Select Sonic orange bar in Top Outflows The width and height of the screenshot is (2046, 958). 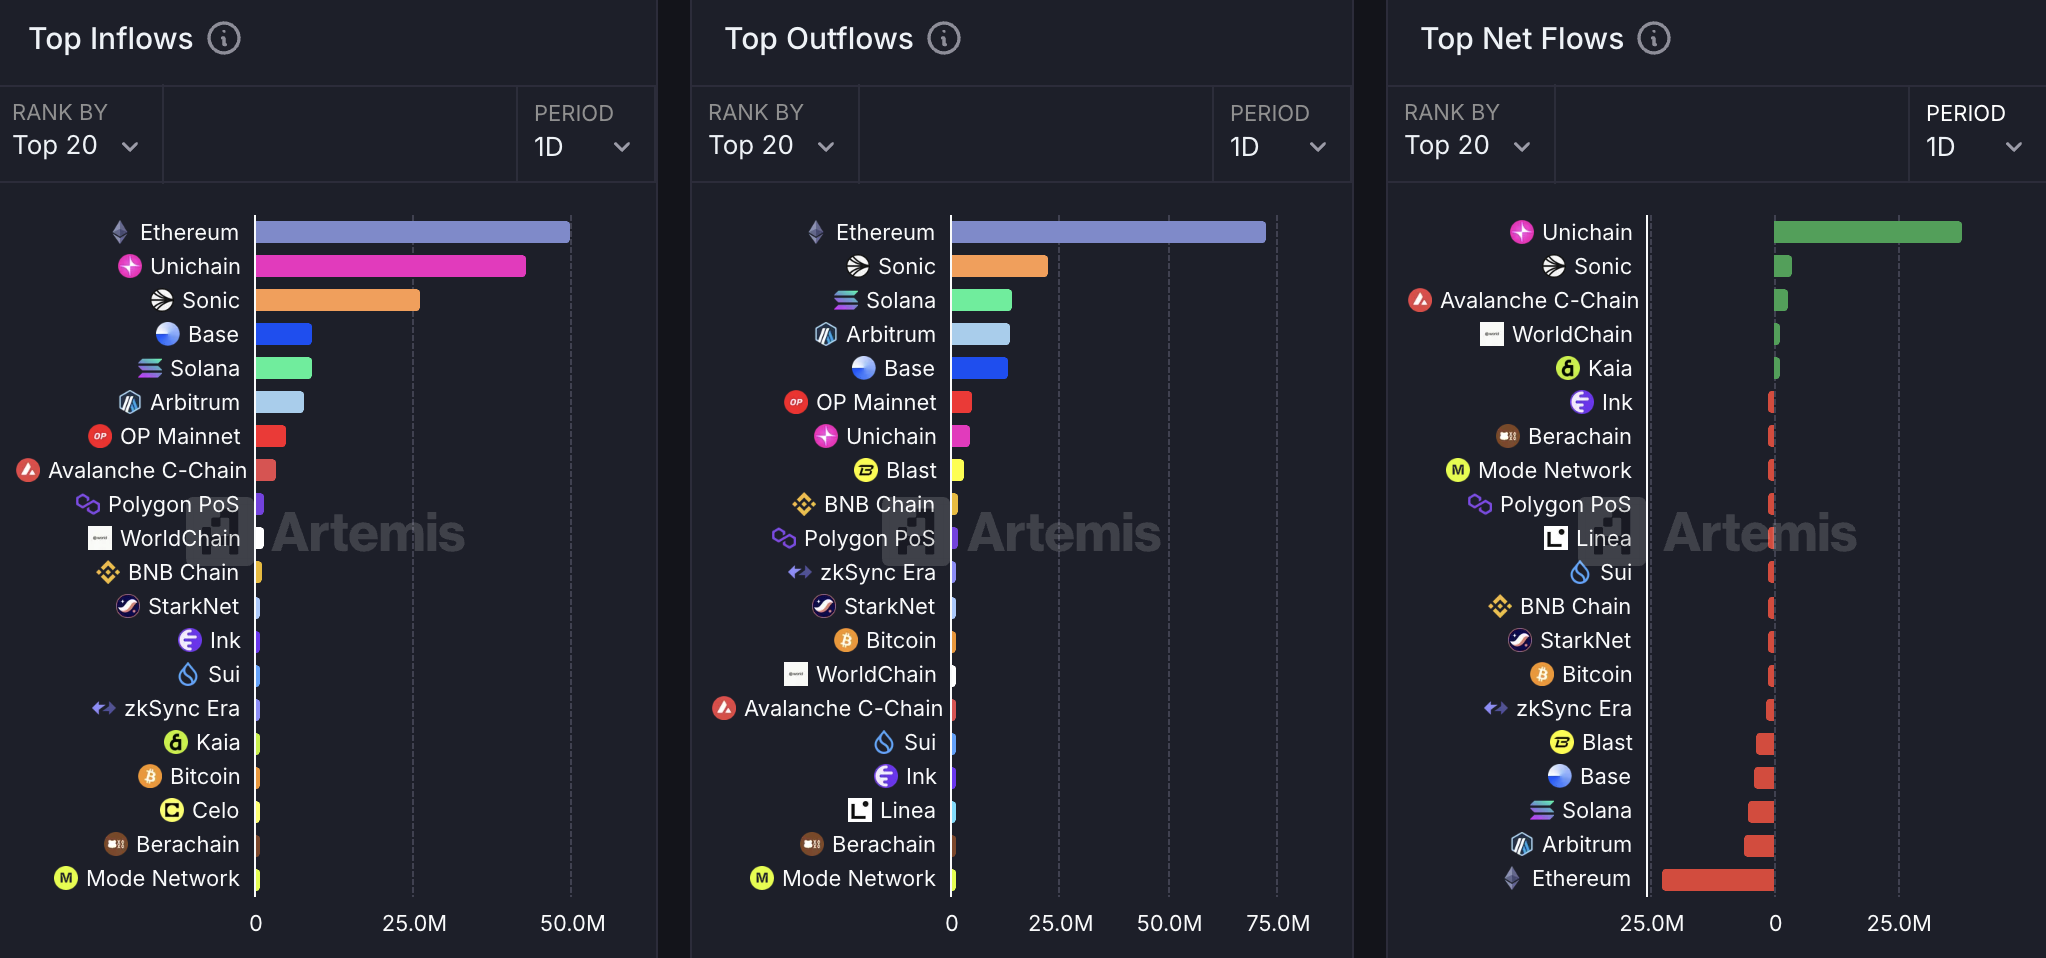pyautogui.click(x=1000, y=266)
